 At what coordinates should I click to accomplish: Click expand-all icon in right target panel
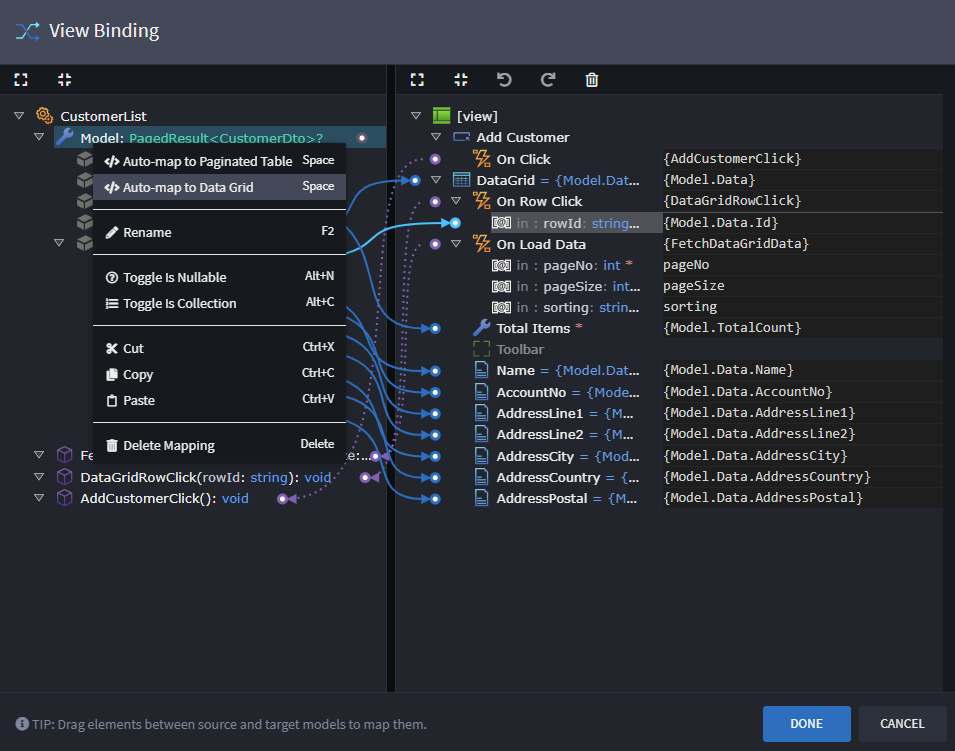tap(417, 80)
